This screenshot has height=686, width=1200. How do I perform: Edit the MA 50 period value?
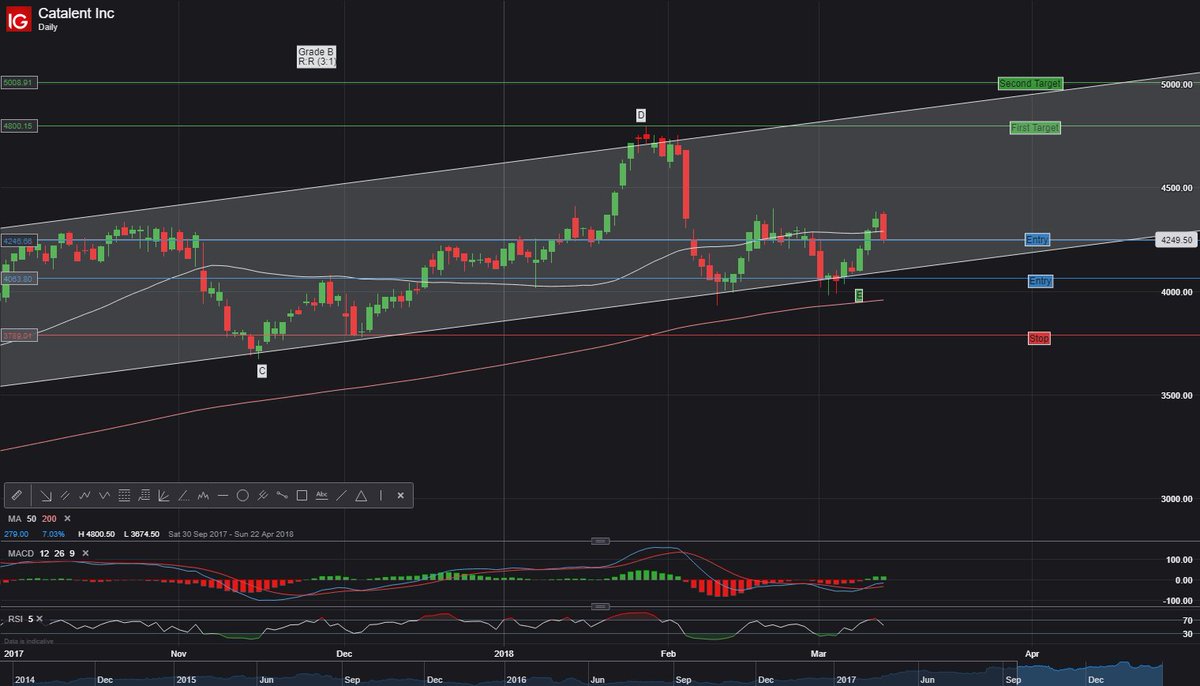click(x=30, y=519)
